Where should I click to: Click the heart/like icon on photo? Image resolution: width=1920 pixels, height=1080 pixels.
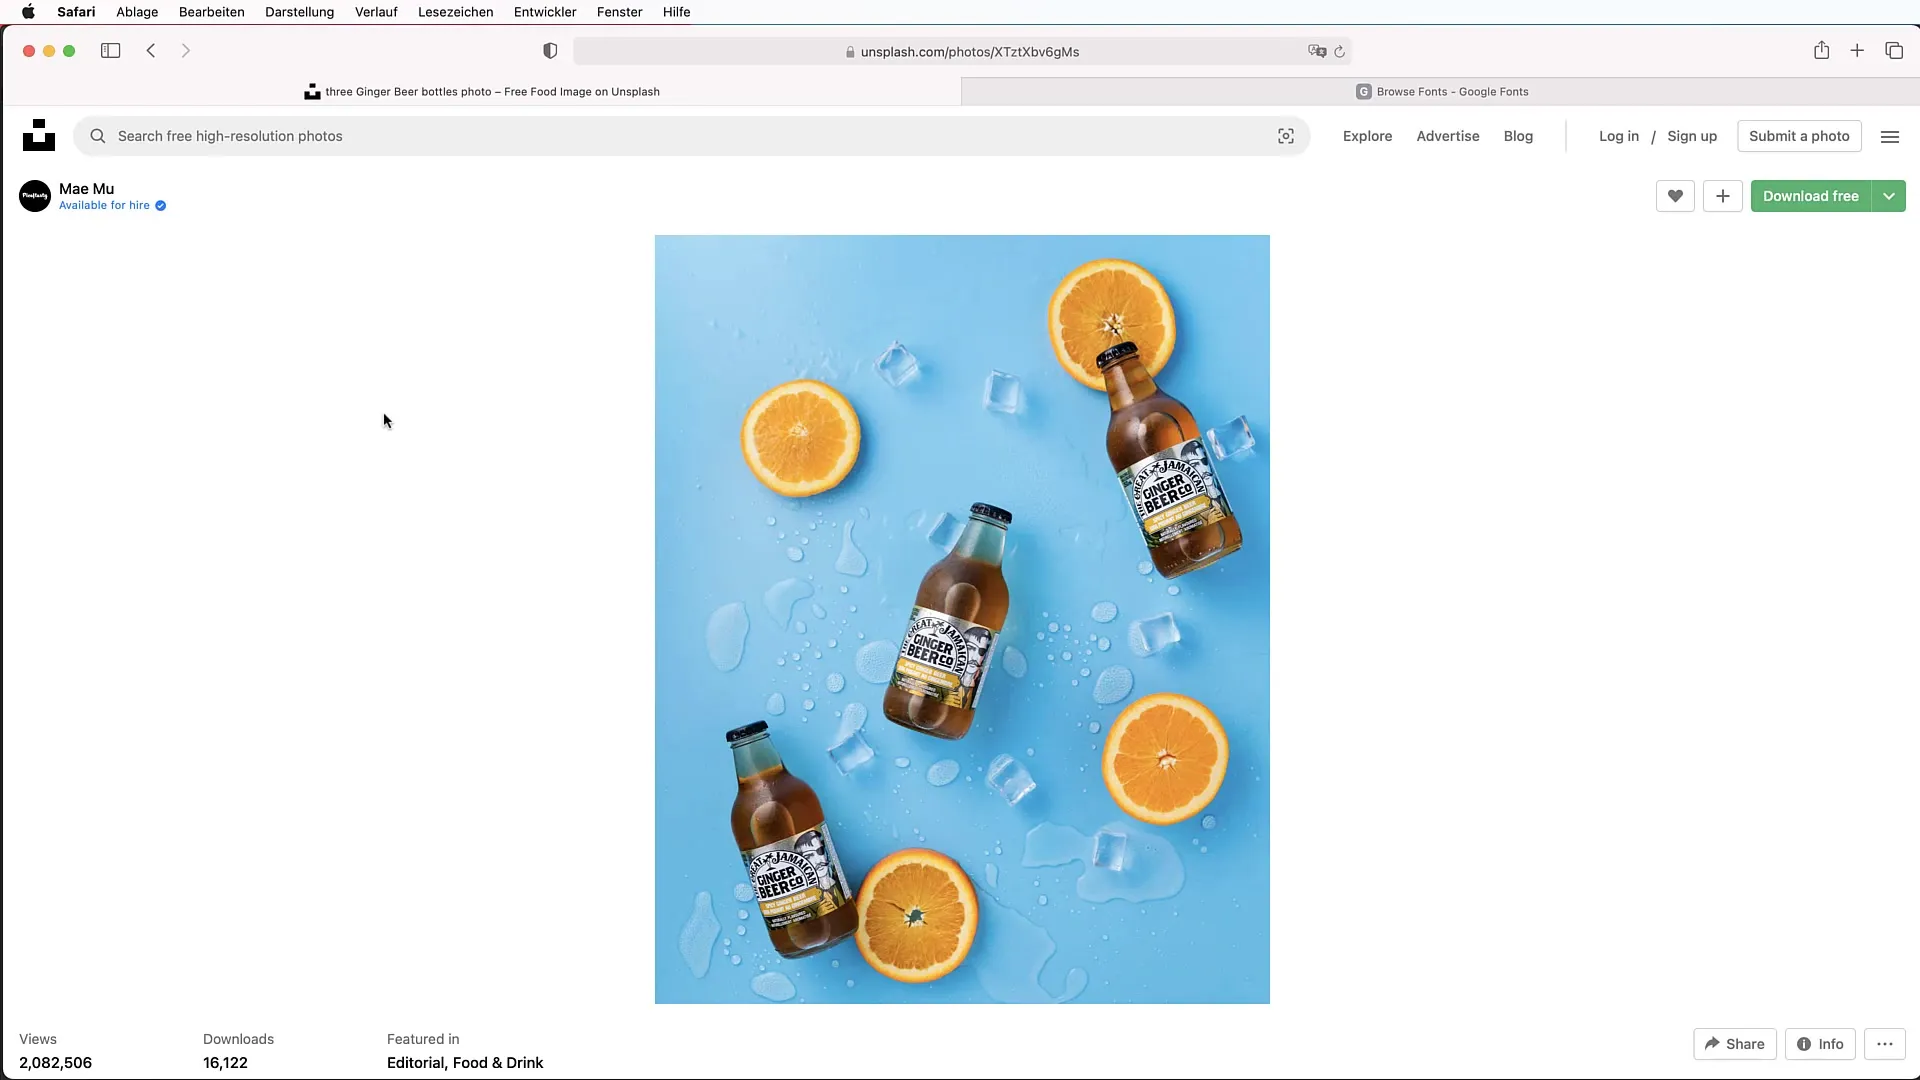click(1675, 195)
